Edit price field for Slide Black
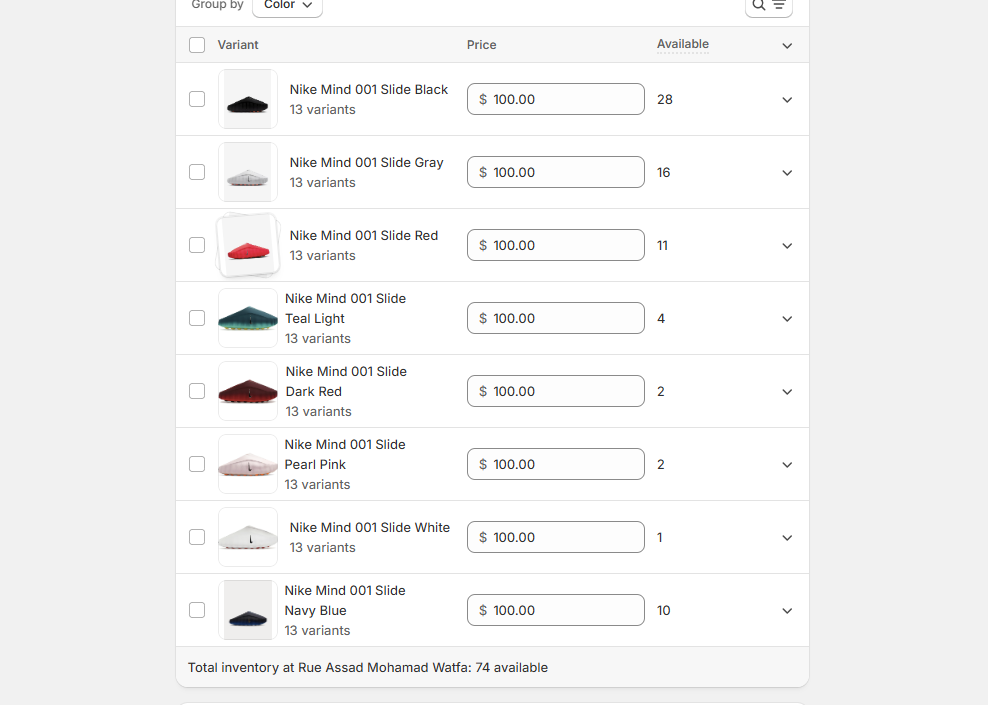This screenshot has height=705, width=988. coord(556,99)
